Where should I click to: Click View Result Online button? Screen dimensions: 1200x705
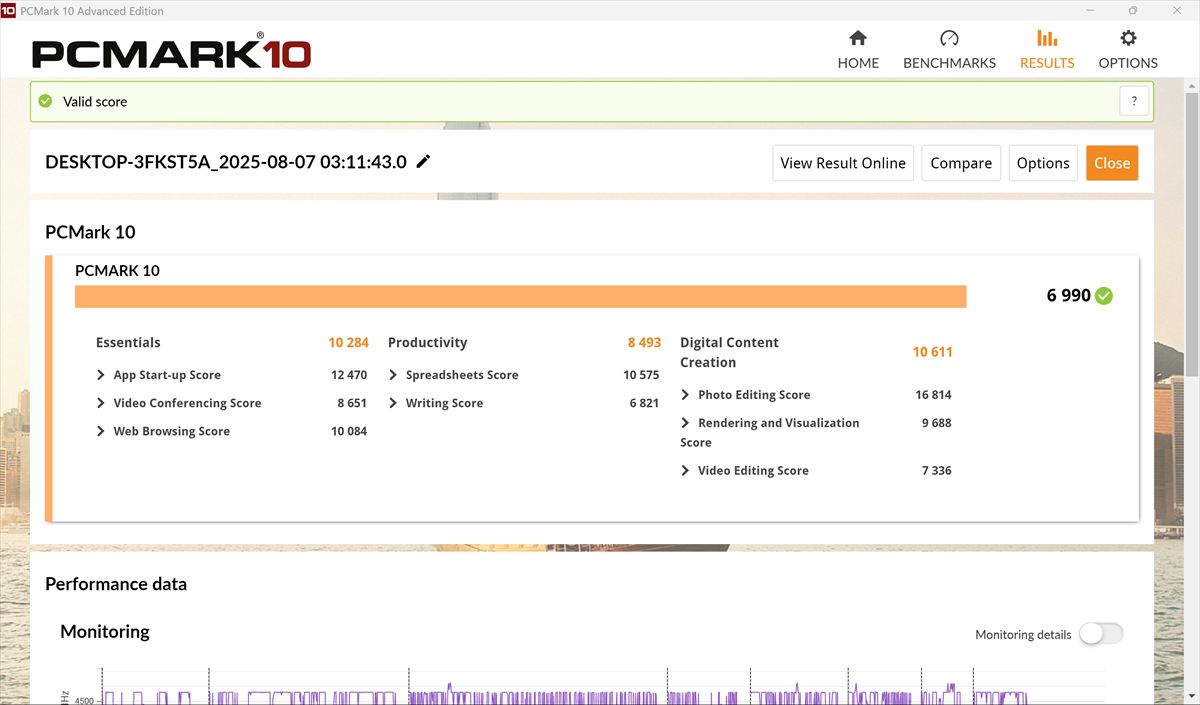[843, 163]
